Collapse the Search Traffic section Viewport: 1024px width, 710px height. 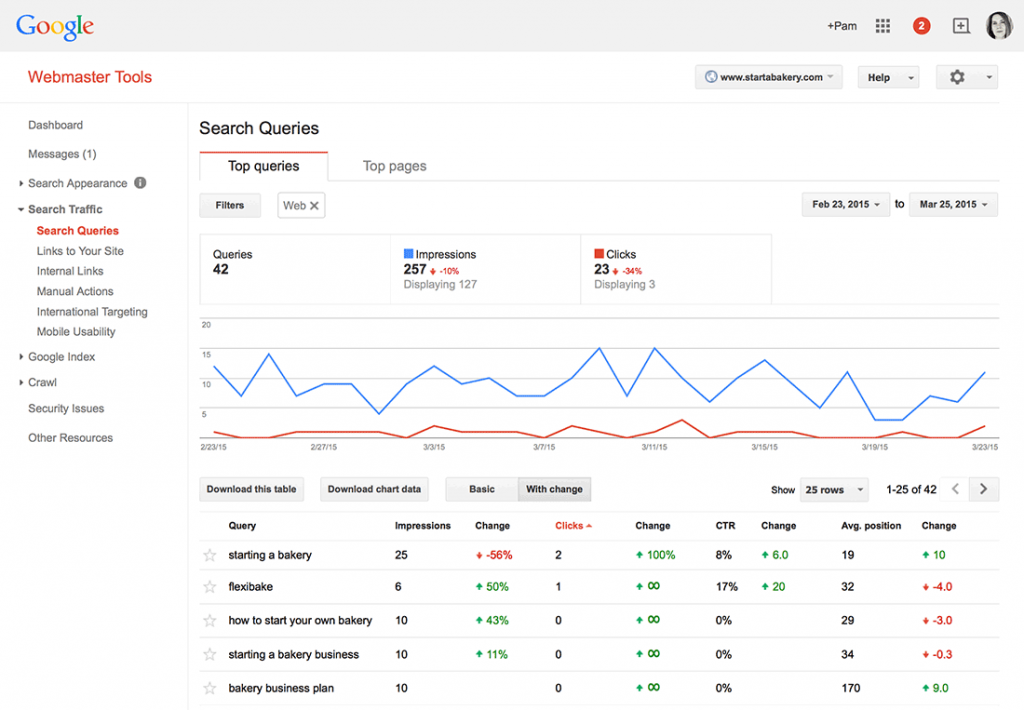(x=21, y=210)
